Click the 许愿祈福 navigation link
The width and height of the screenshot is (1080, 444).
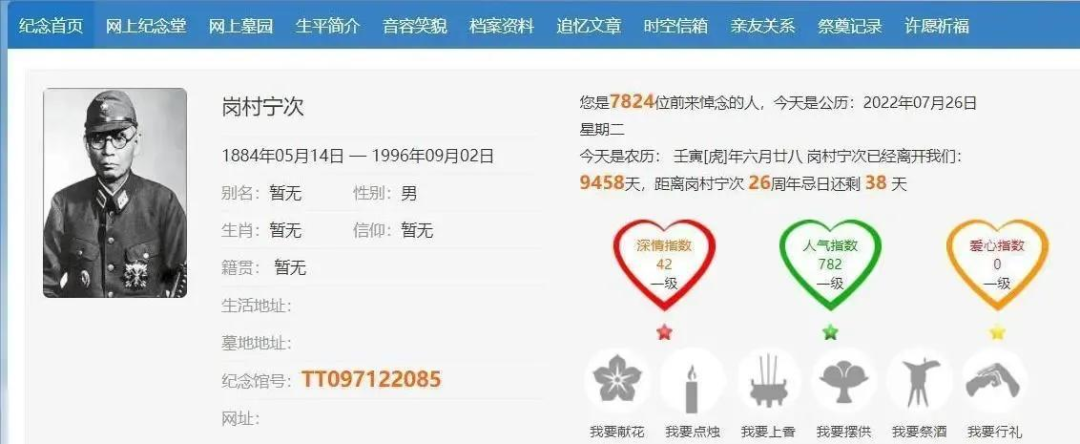(937, 26)
